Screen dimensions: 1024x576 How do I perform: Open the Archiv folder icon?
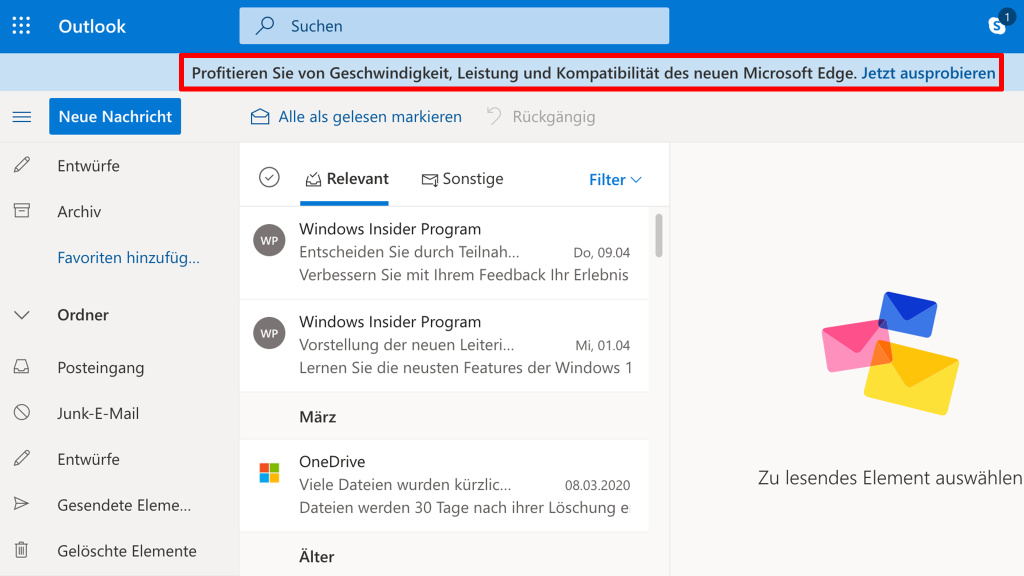22,211
